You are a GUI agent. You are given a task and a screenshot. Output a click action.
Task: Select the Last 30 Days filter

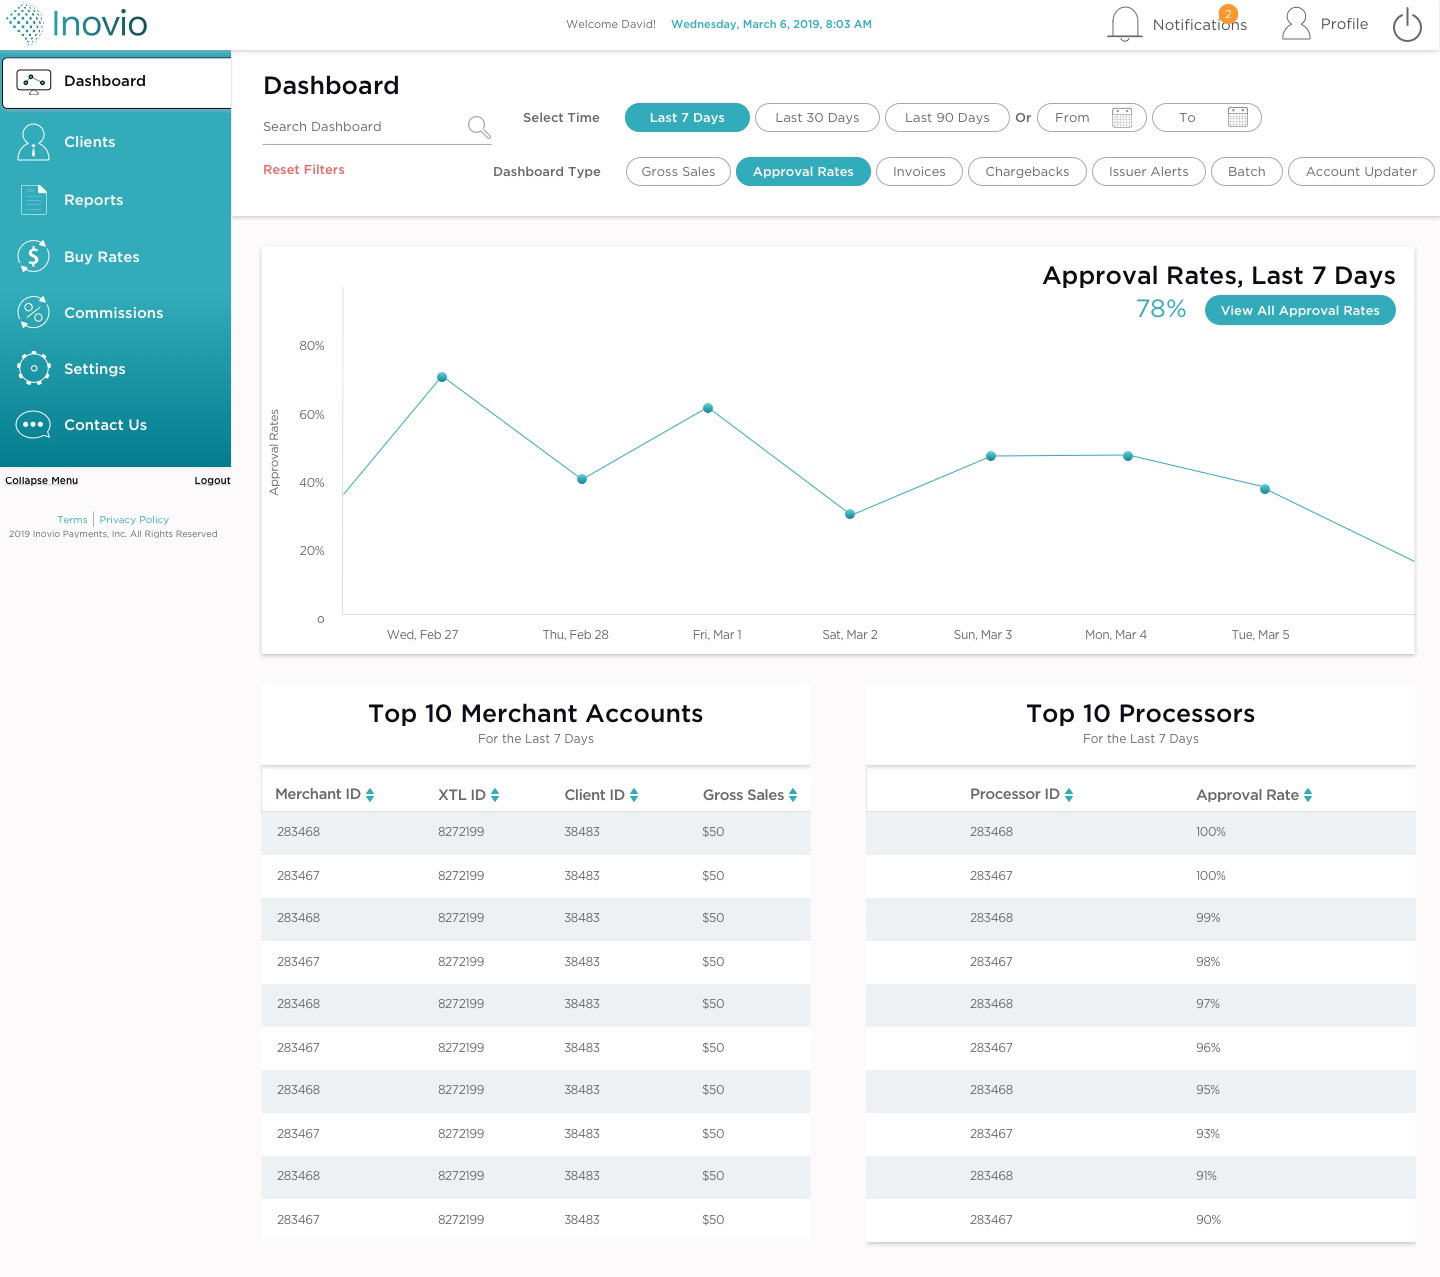[817, 118]
